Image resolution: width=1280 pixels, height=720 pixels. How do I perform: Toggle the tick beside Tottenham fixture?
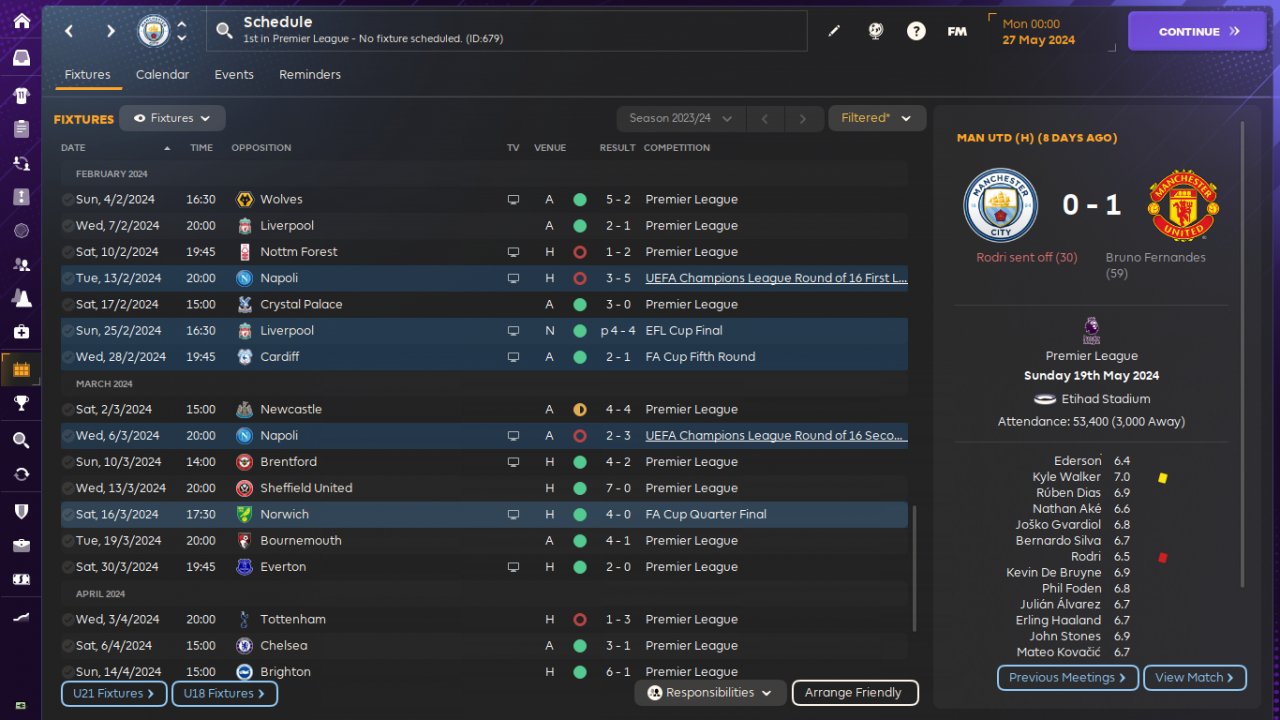tap(67, 620)
